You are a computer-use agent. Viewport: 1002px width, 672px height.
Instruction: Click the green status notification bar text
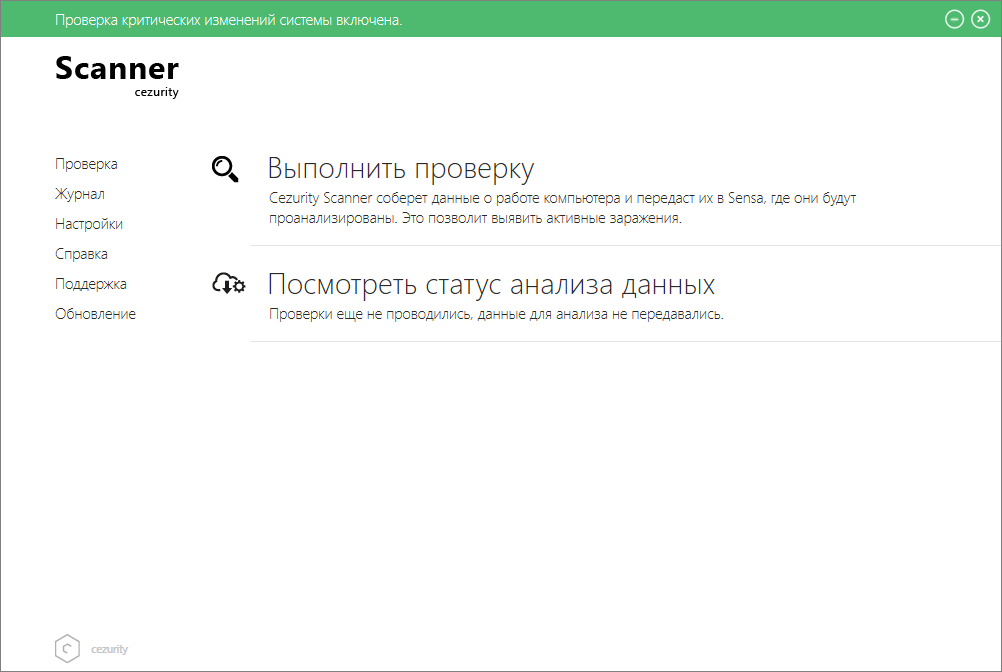point(228,20)
